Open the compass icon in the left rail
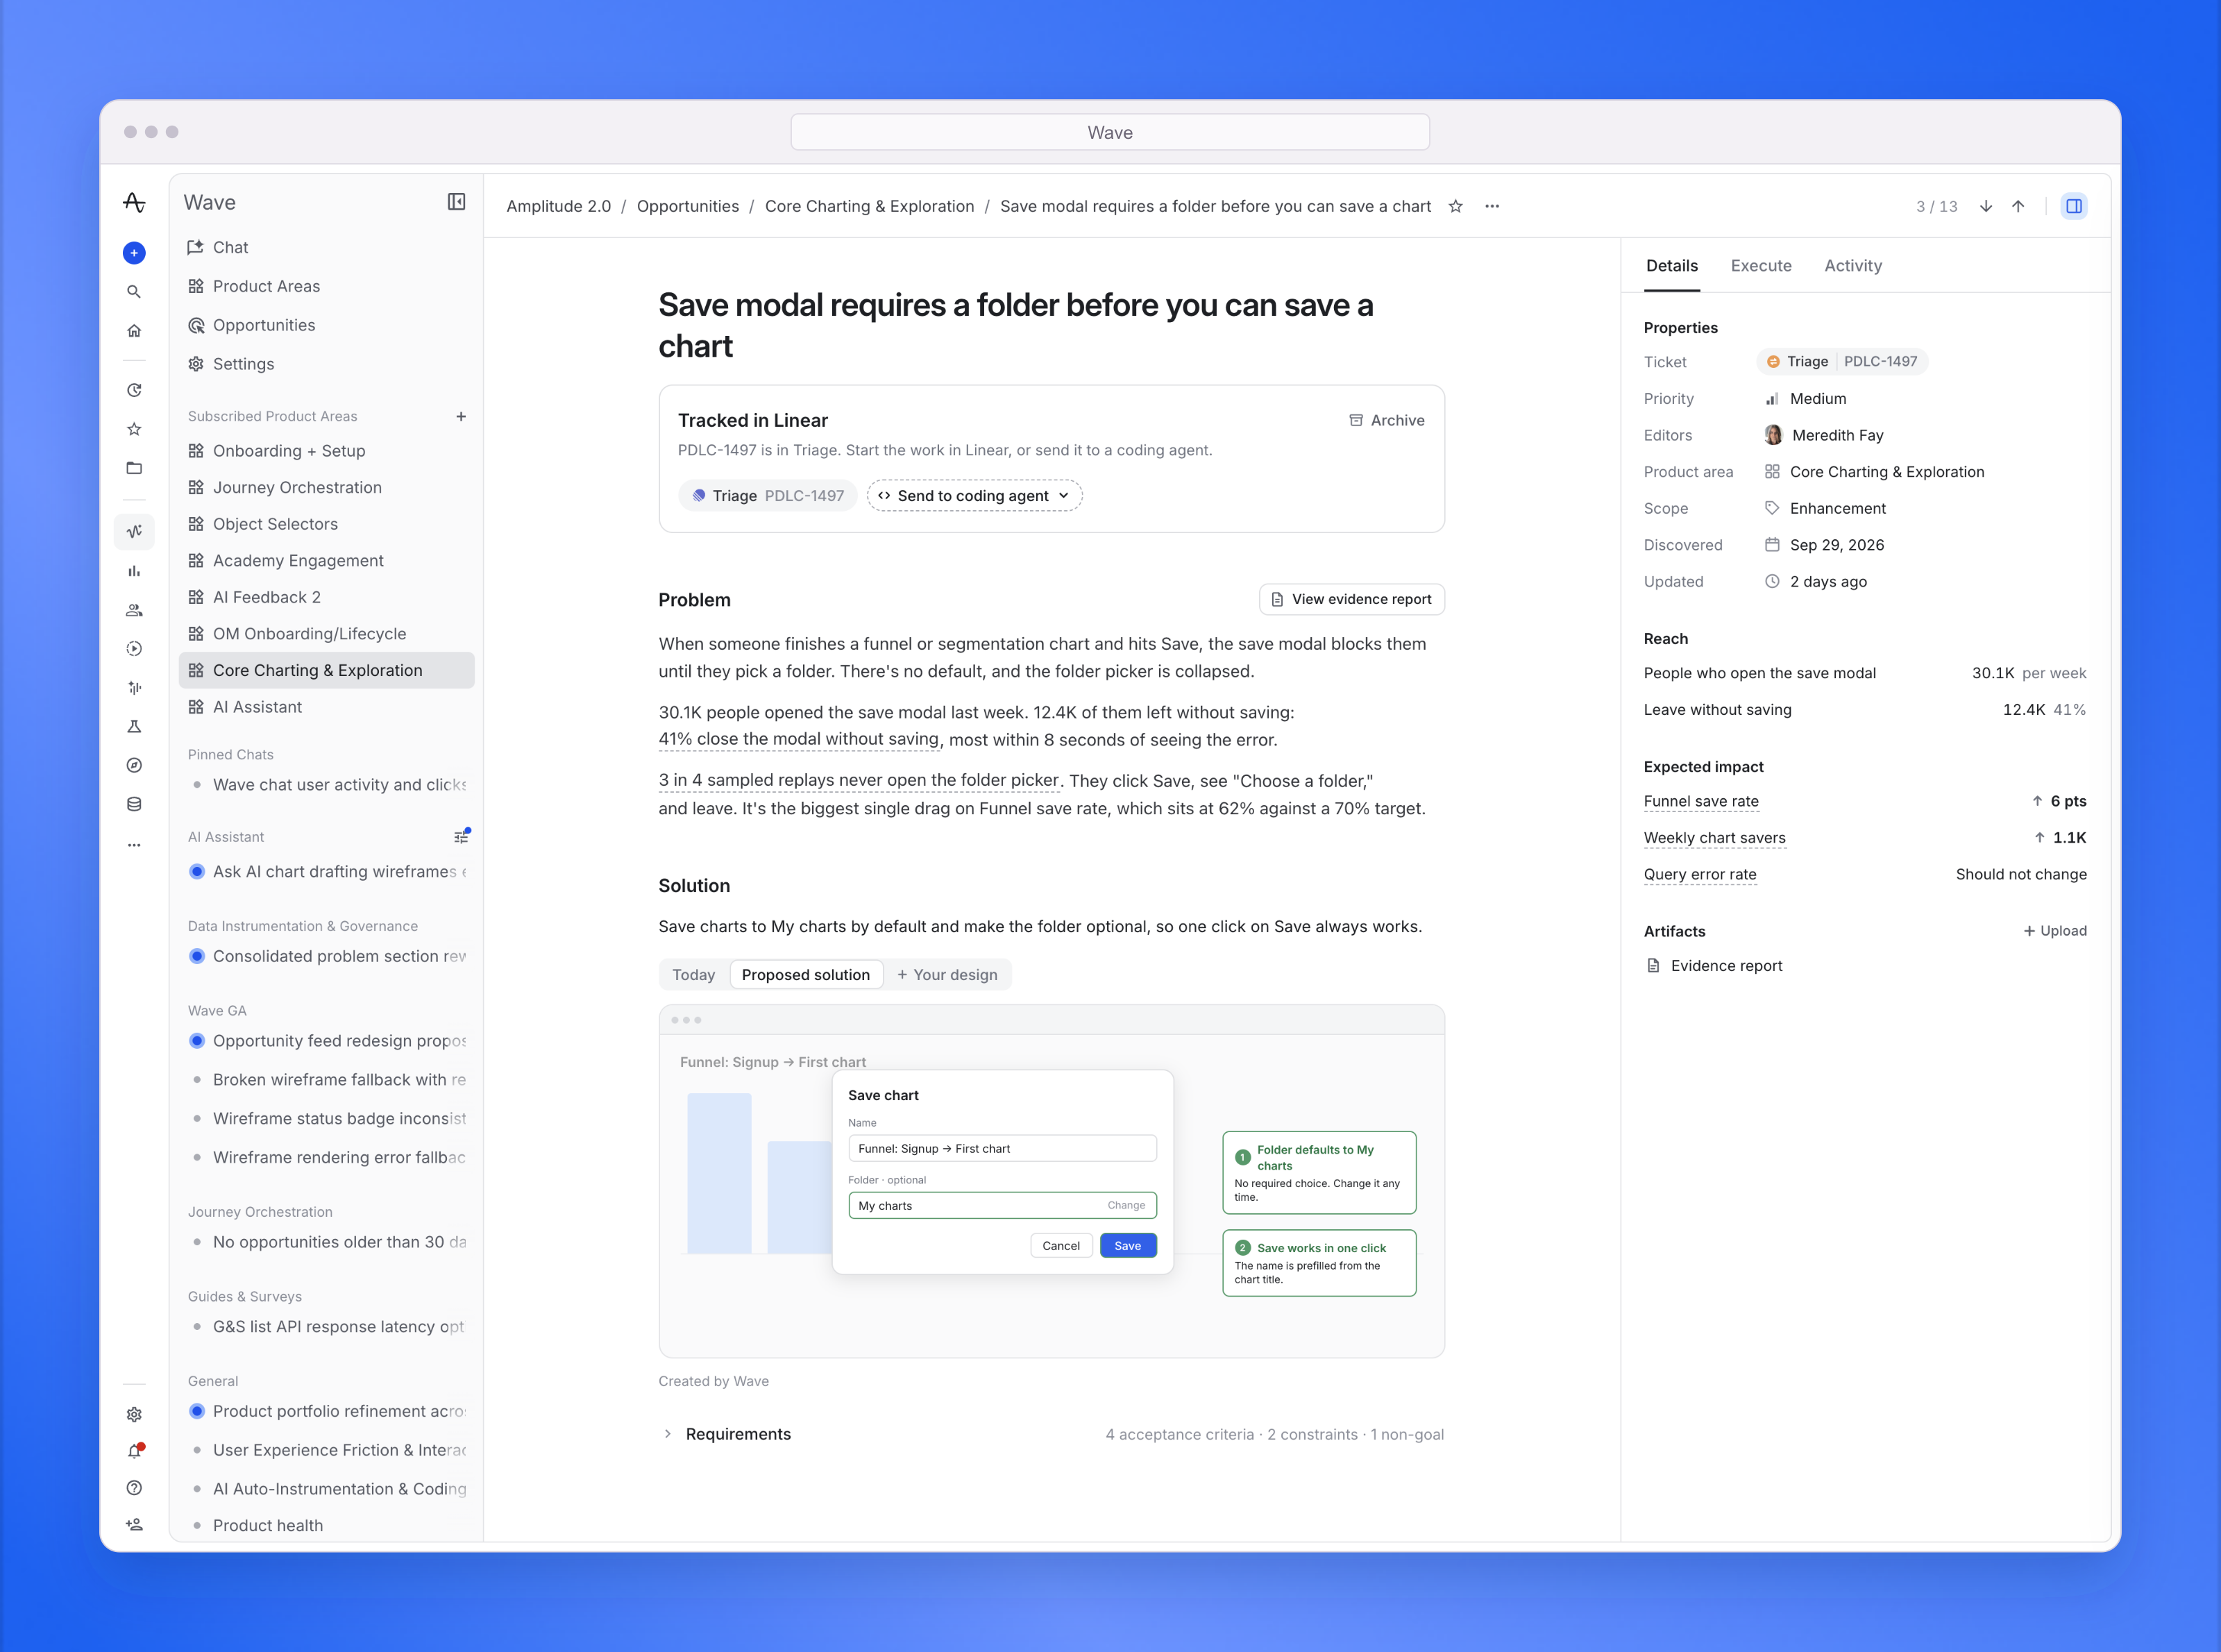Image resolution: width=2221 pixels, height=1652 pixels. [x=134, y=766]
